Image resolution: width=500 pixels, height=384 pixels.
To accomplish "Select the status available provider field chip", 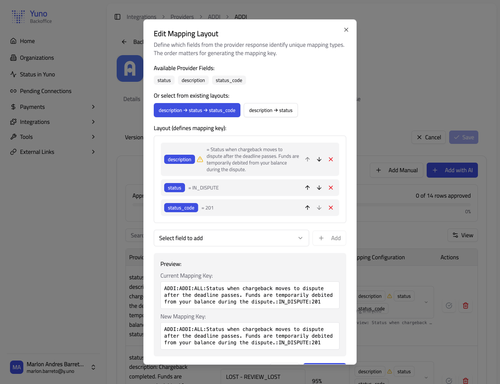I will coord(164,80).
